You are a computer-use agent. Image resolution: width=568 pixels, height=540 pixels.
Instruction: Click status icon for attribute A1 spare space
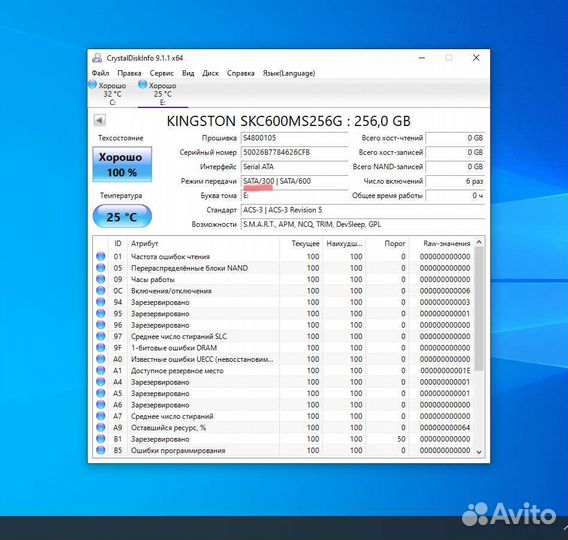point(101,371)
